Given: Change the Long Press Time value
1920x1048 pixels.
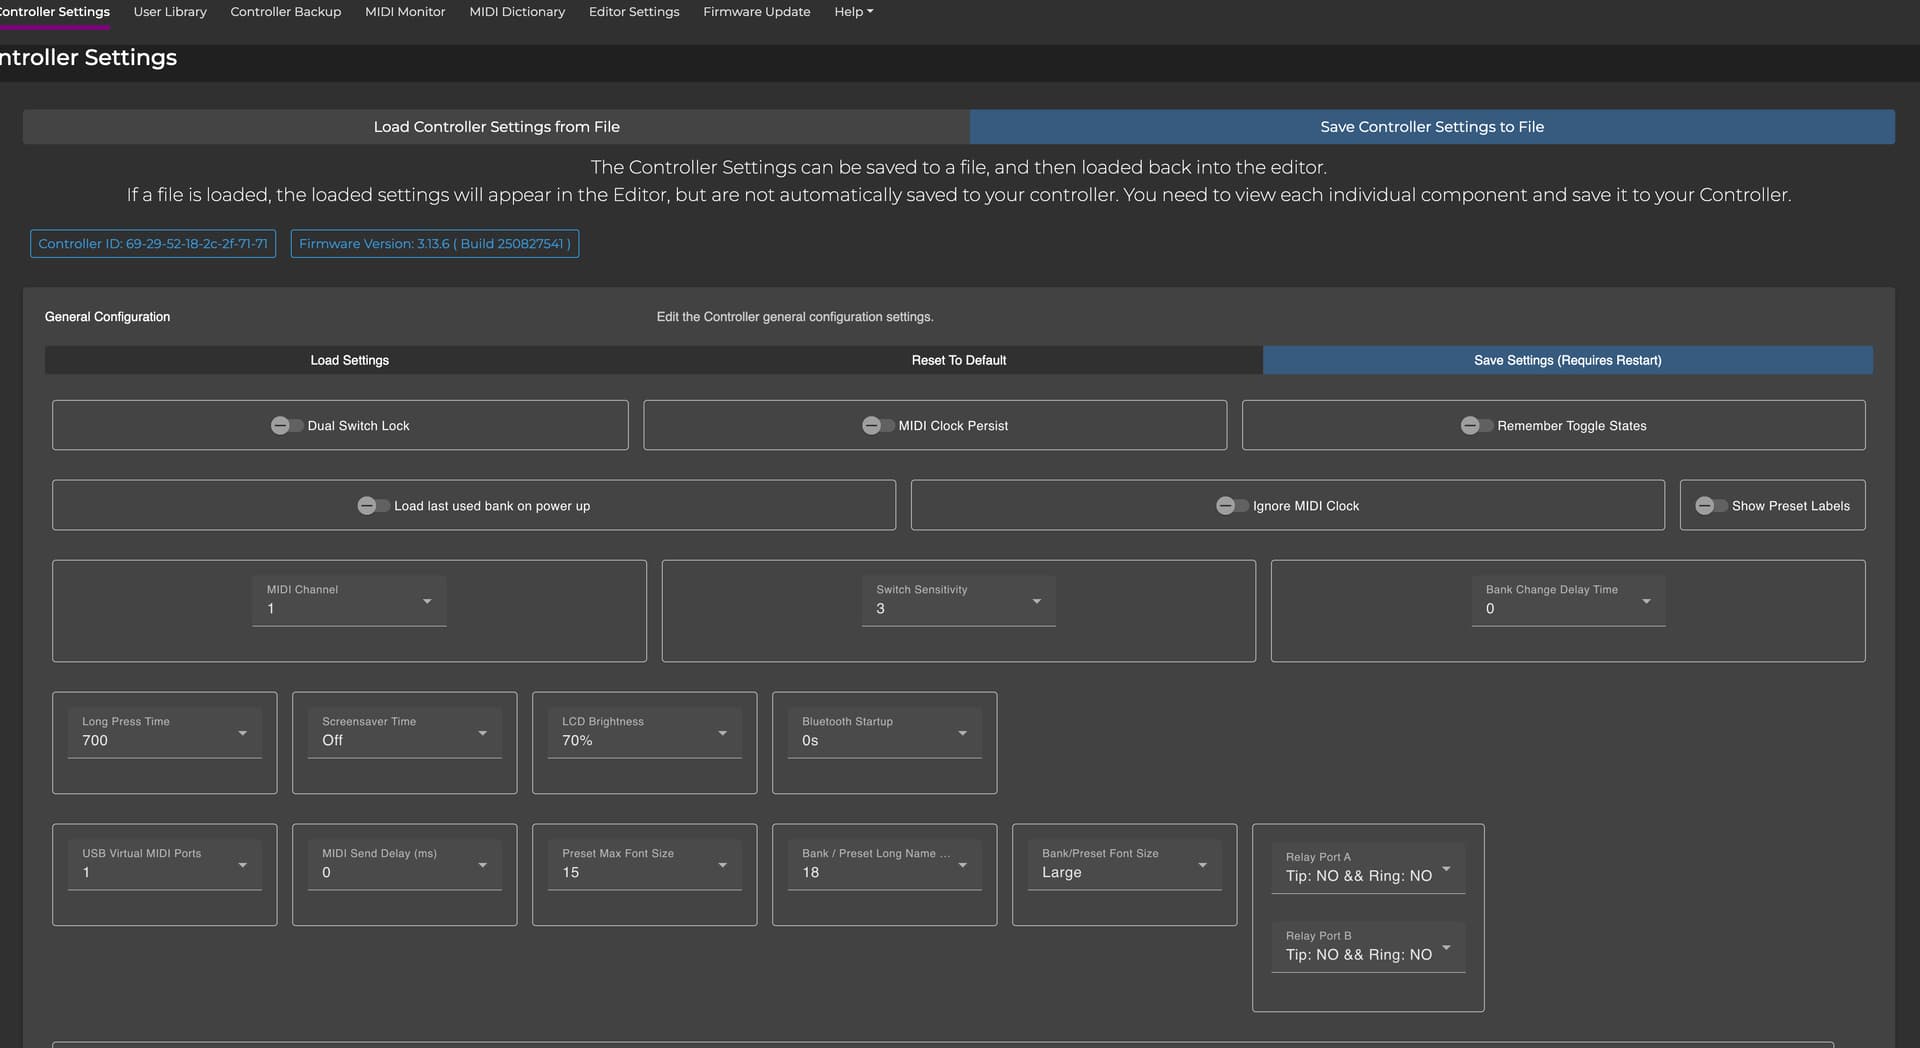Looking at the screenshot, I should coord(164,733).
